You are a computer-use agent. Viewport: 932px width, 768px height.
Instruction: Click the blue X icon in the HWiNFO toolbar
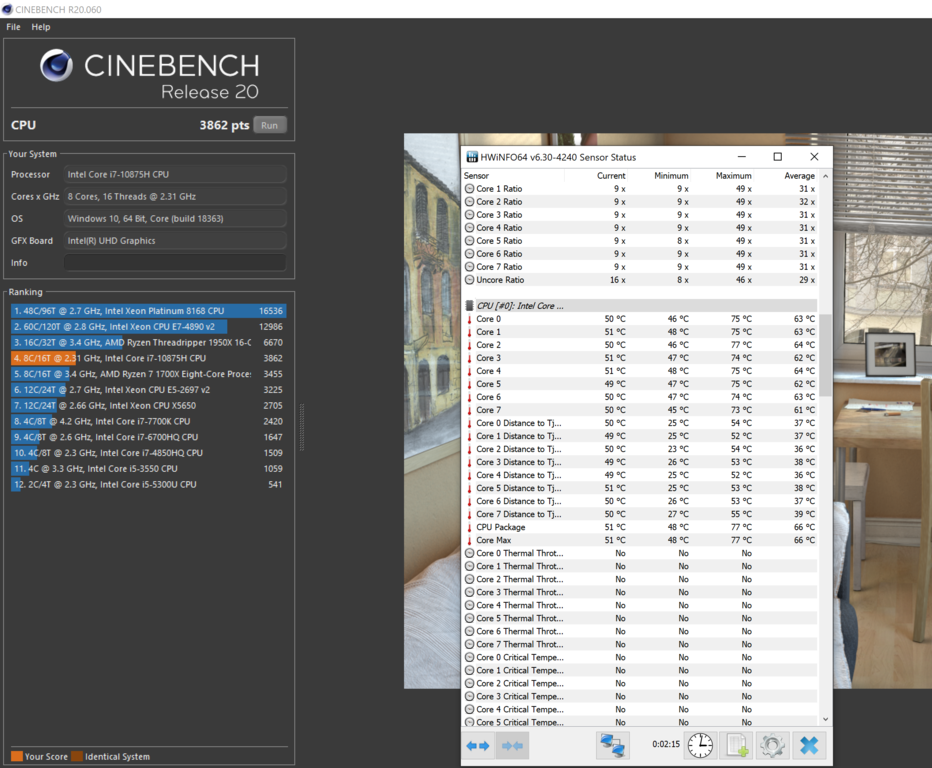[x=809, y=745]
